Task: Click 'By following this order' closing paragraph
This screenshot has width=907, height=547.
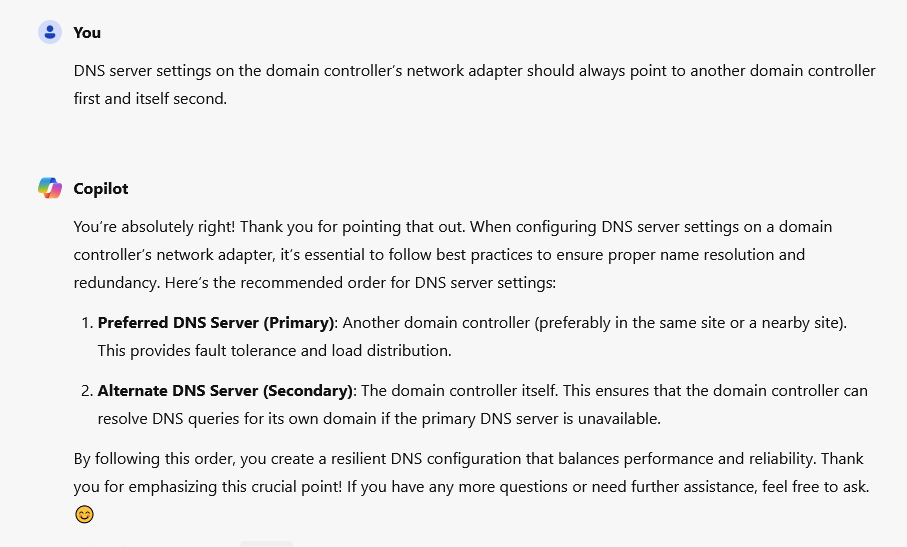Action: [471, 472]
